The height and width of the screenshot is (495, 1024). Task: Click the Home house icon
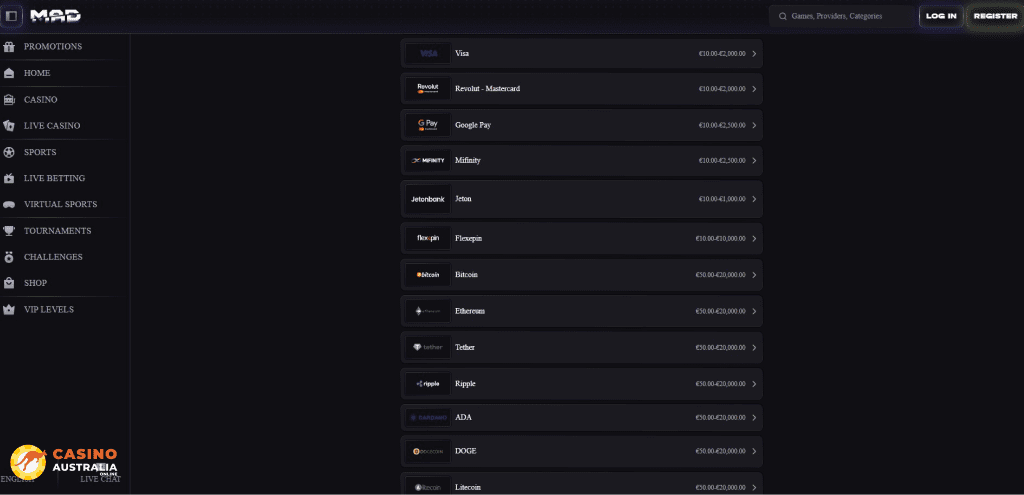tap(9, 73)
